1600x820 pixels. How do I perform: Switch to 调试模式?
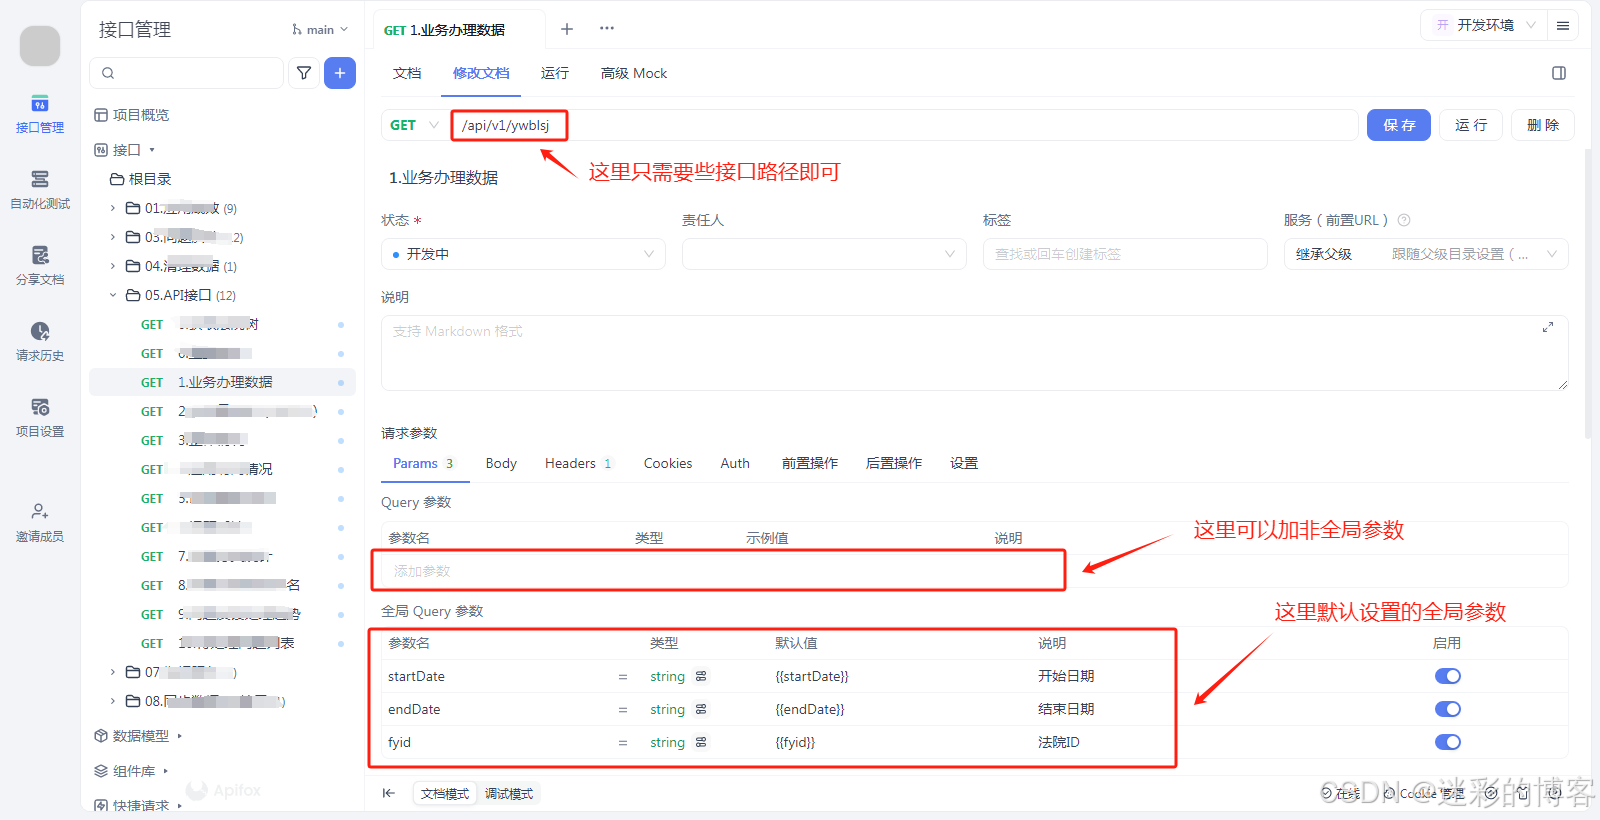[509, 793]
